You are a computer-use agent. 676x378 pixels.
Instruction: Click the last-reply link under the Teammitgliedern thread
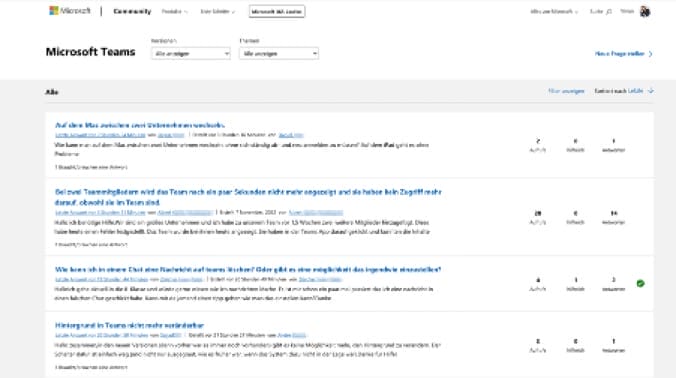click(x=100, y=212)
